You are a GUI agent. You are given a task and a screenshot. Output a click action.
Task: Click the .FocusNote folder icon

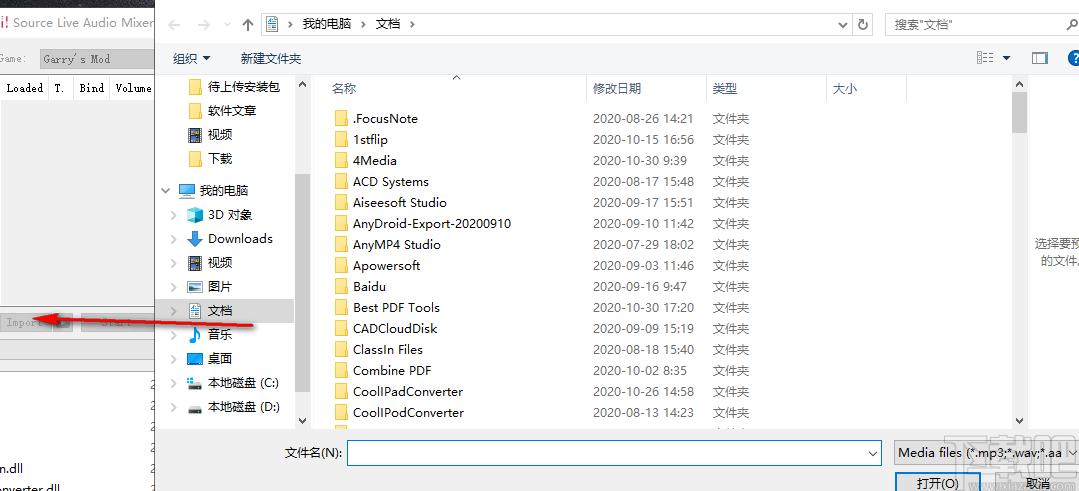341,118
